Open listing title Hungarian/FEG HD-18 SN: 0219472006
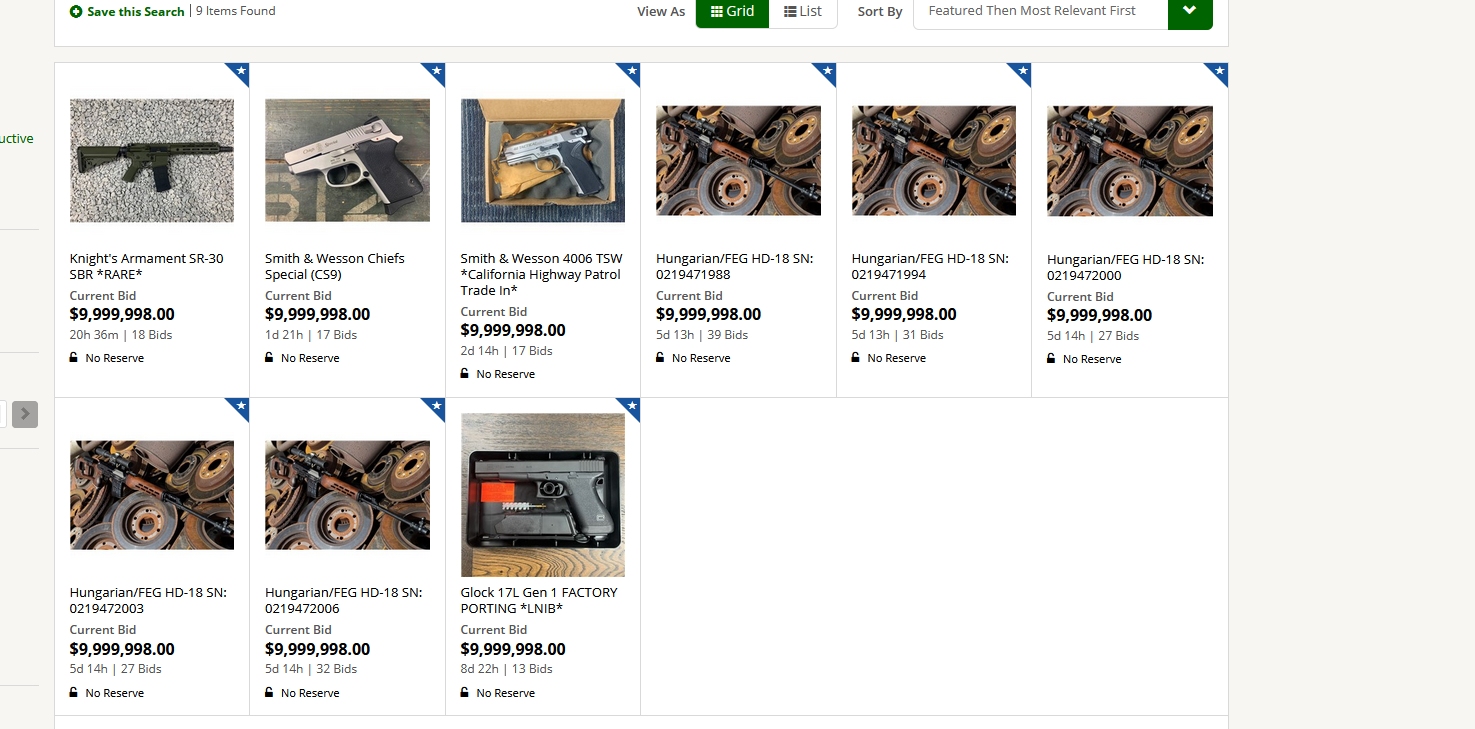Viewport: 1475px width, 729px height. coord(344,600)
